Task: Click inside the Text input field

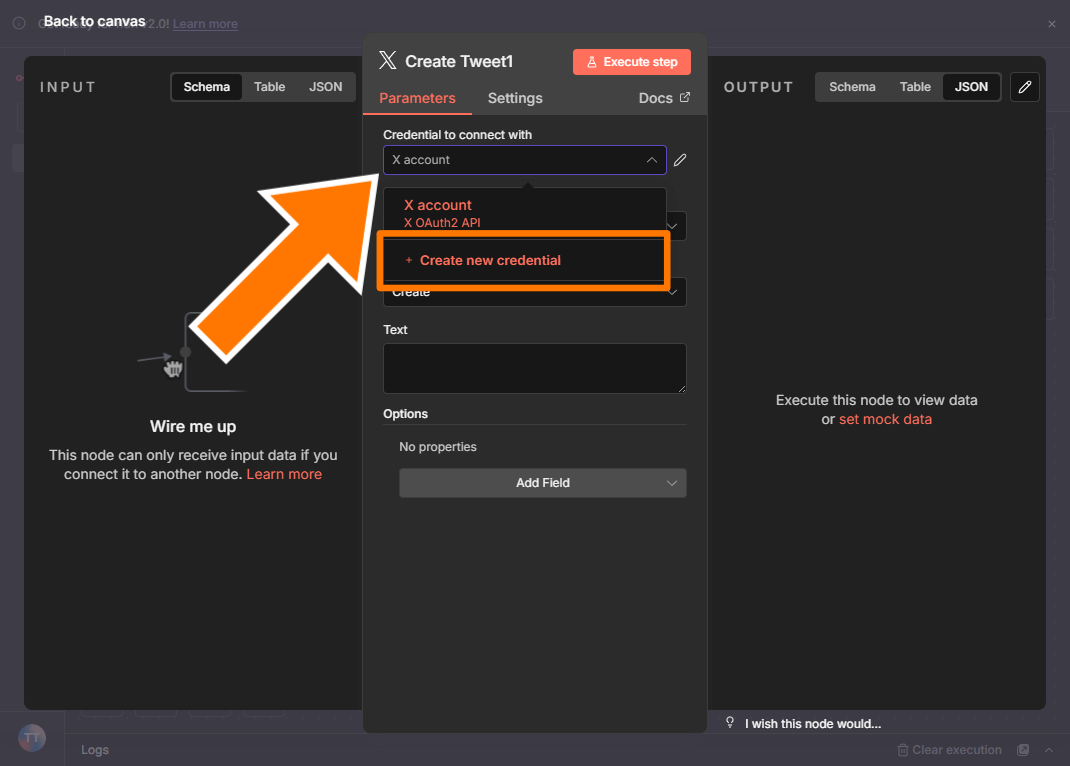Action: tap(534, 368)
